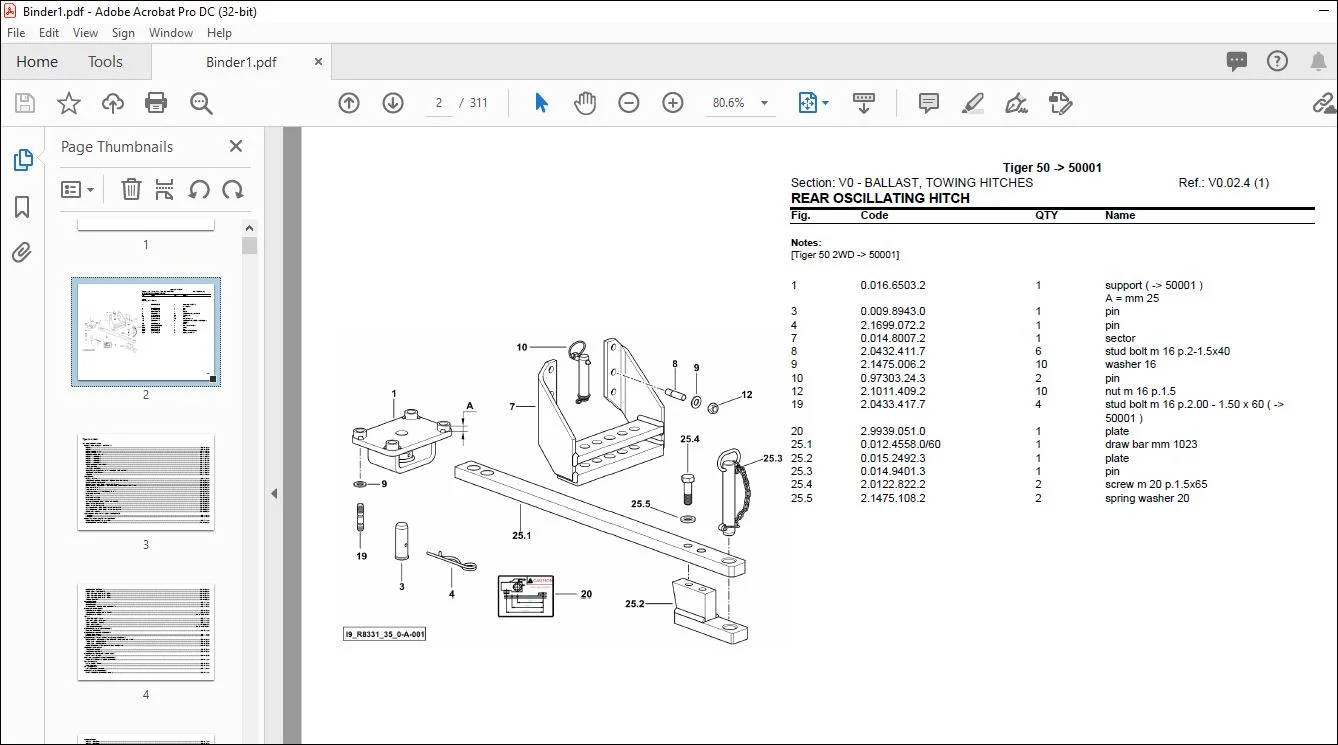Click the scrolling mode keyboard icon
This screenshot has width=1338, height=745.
tap(864, 103)
